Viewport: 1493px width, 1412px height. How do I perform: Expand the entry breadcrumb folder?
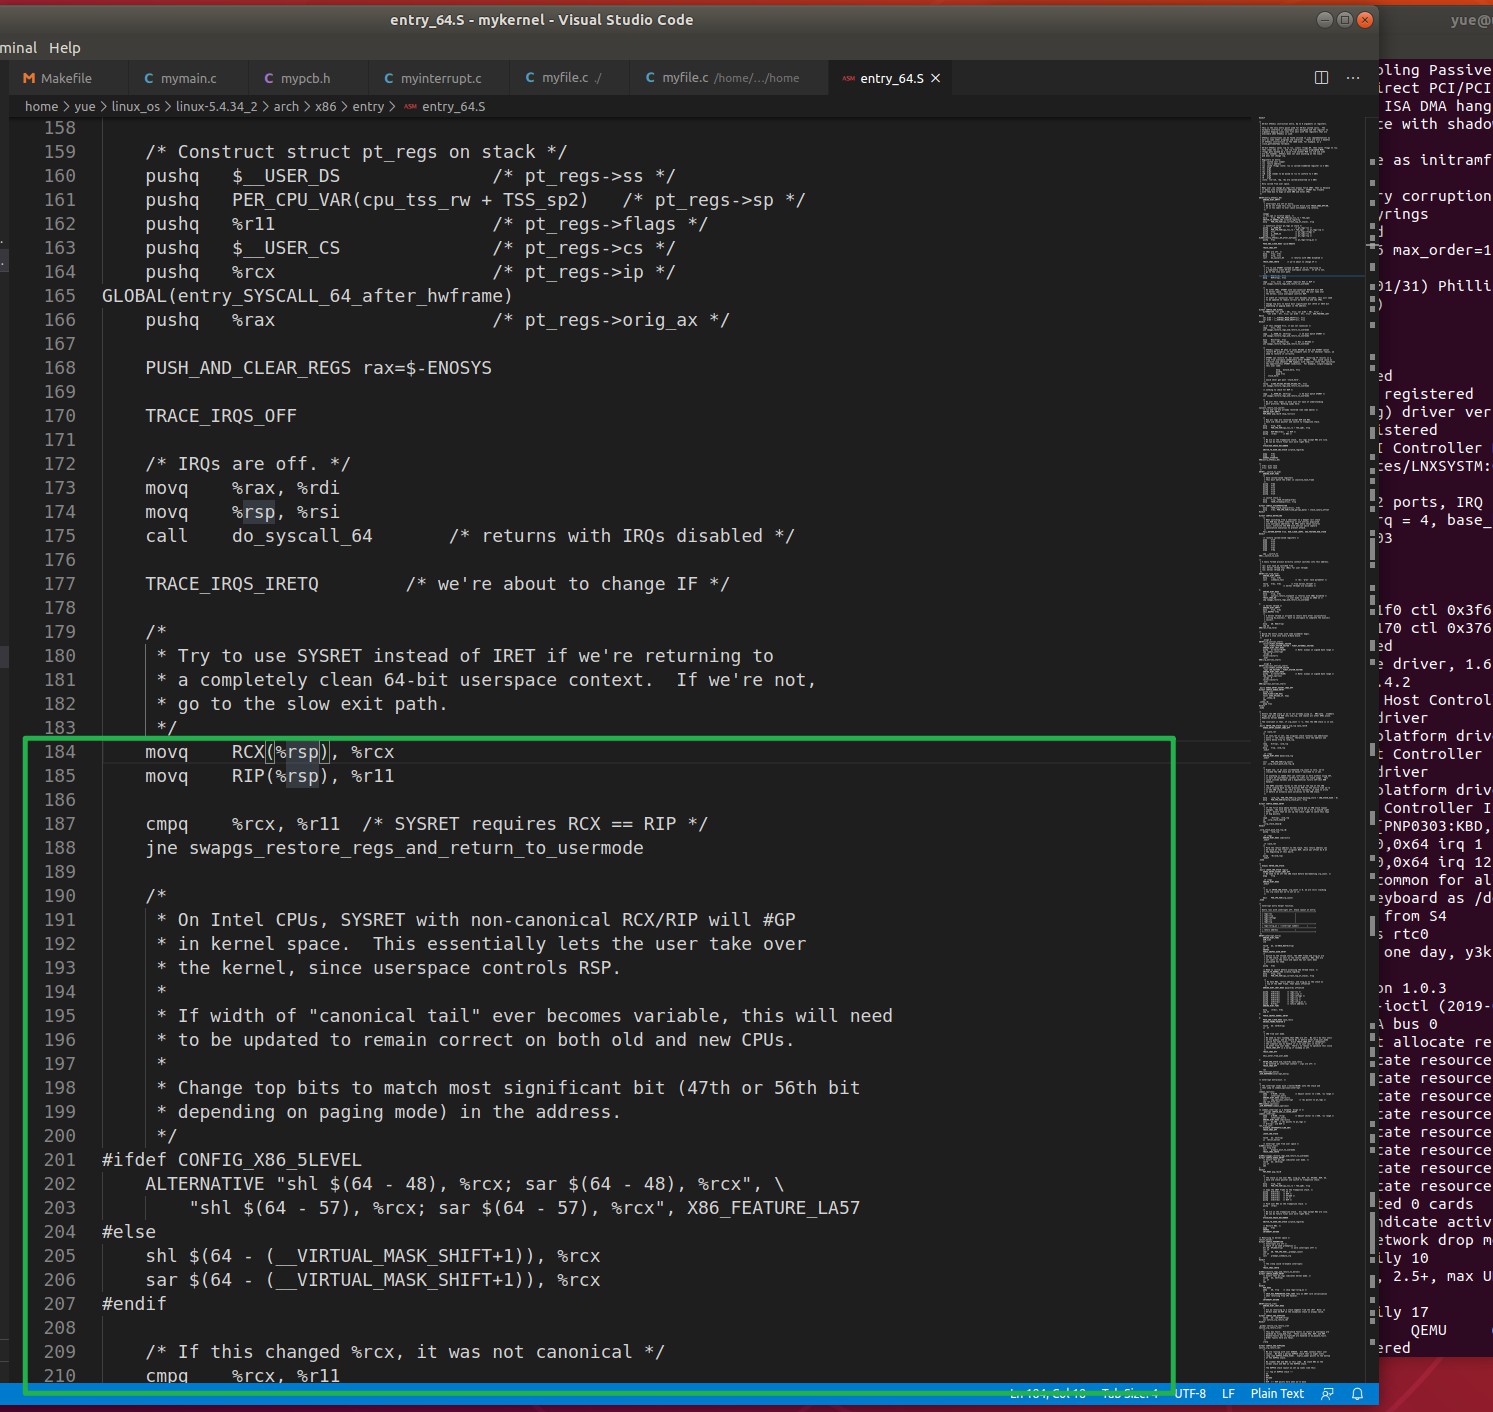tap(368, 106)
